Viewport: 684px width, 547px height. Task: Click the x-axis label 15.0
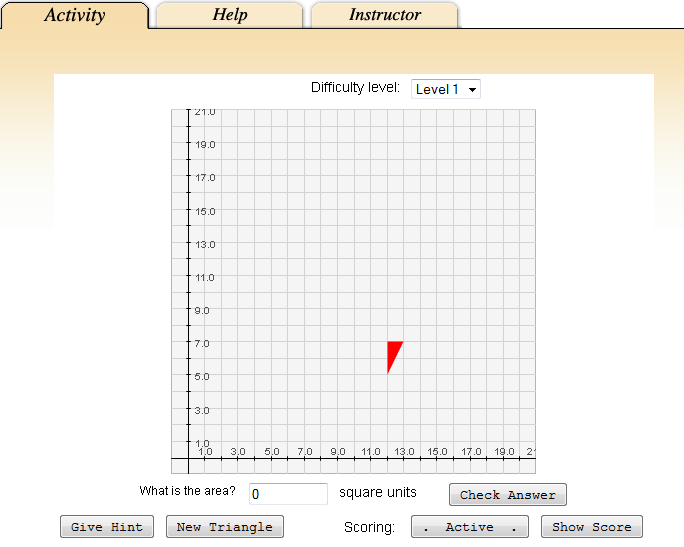tap(437, 451)
